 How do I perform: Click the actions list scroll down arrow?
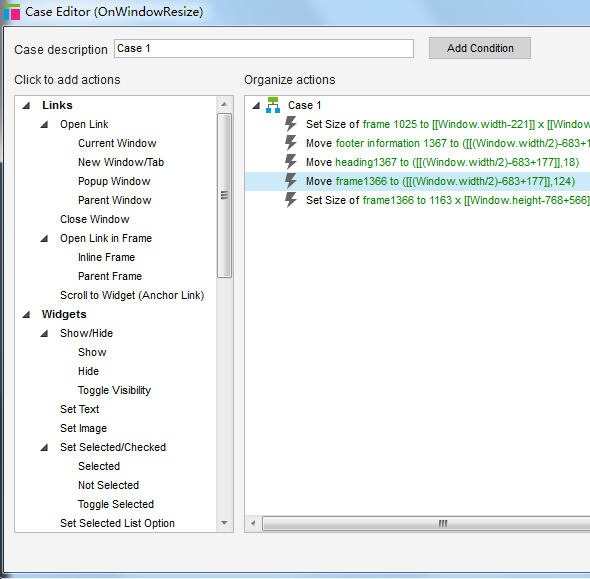(225, 523)
